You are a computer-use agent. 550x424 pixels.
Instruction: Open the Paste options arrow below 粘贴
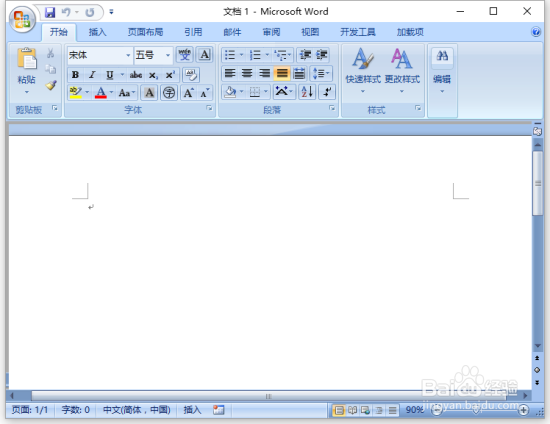(27, 92)
